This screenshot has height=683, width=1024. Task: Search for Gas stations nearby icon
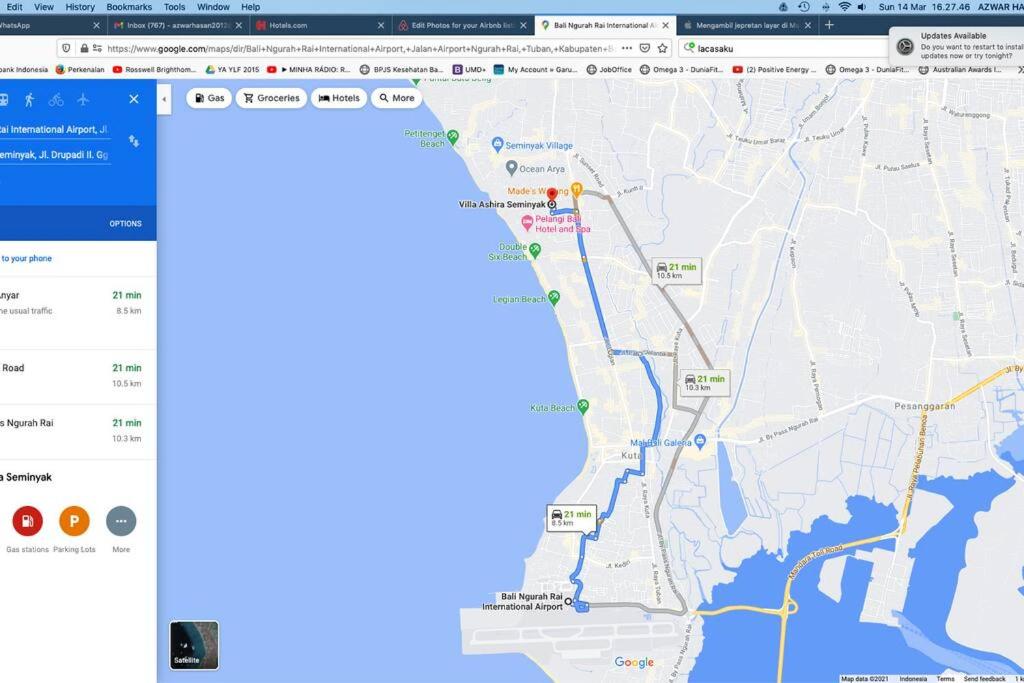[x=27, y=521]
